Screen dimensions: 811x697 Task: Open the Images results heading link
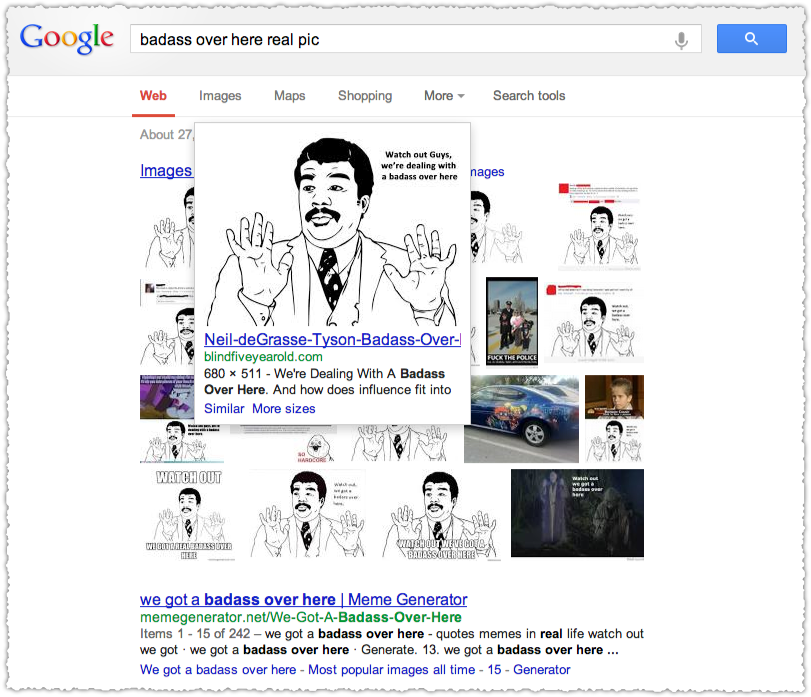(166, 170)
